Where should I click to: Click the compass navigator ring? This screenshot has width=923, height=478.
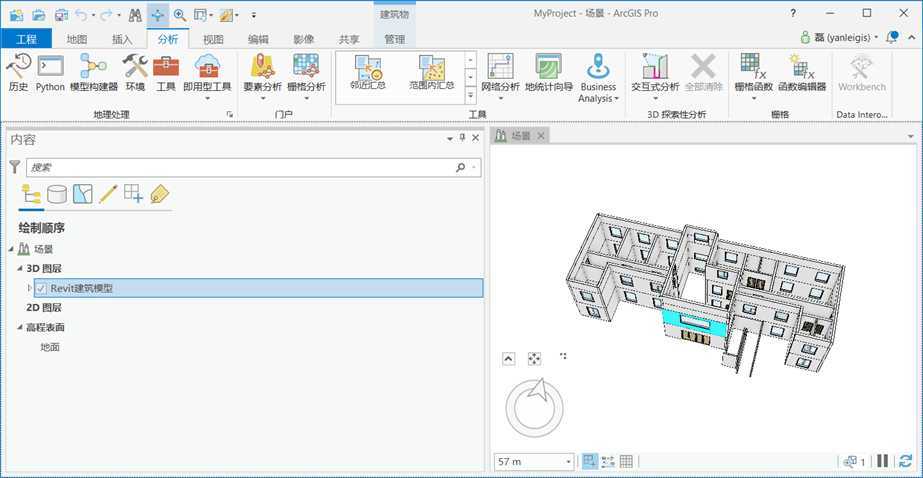click(534, 407)
